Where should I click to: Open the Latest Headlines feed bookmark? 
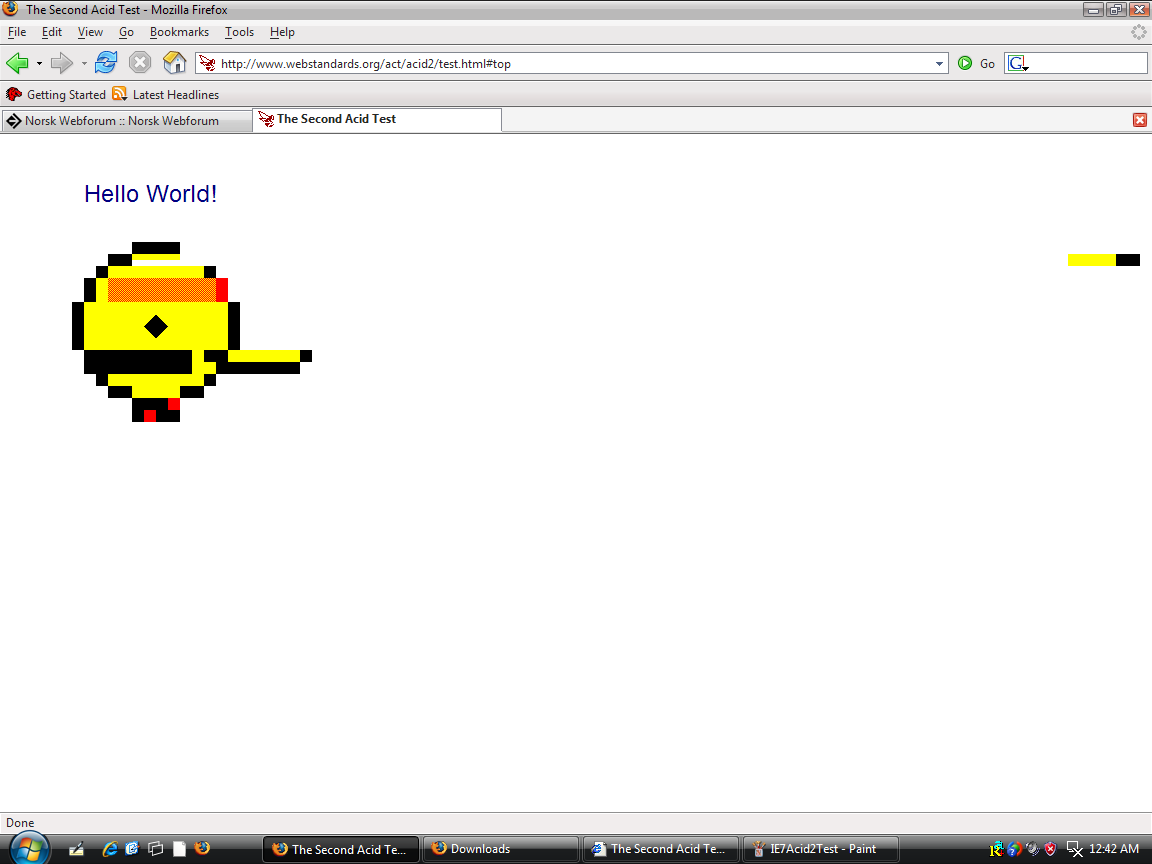click(165, 94)
